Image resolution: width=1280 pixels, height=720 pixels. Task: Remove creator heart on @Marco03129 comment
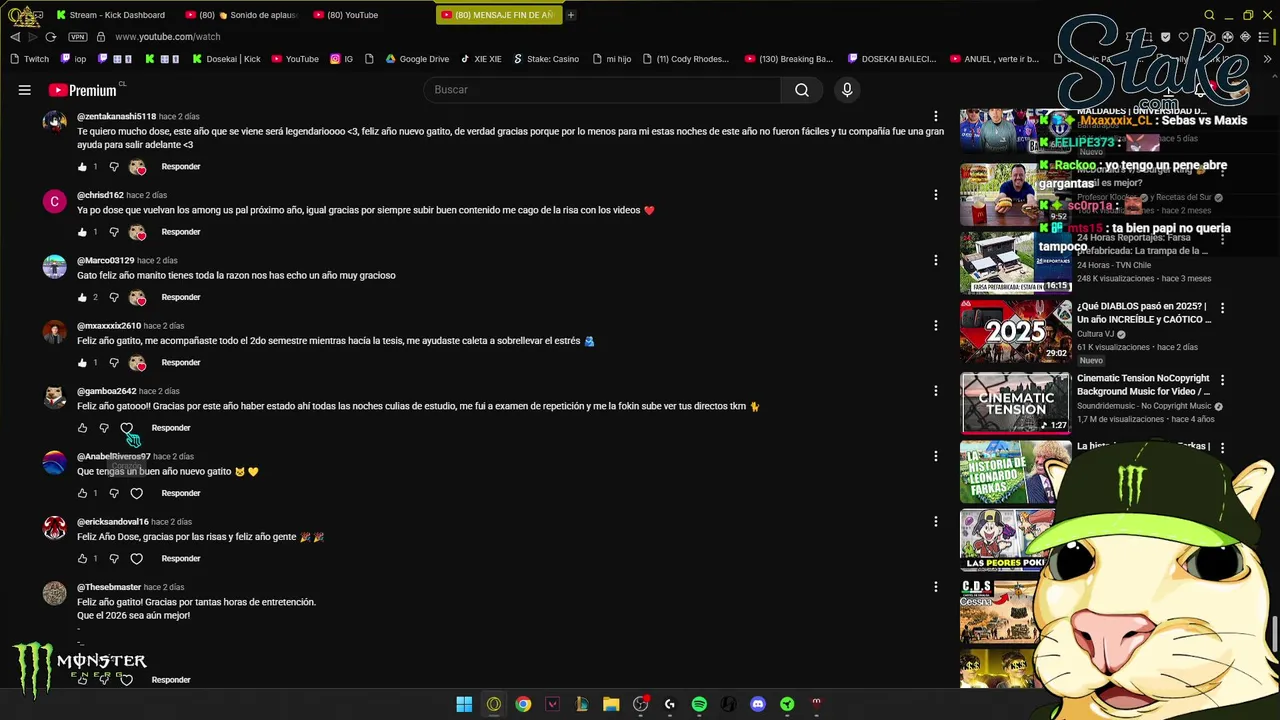(138, 297)
